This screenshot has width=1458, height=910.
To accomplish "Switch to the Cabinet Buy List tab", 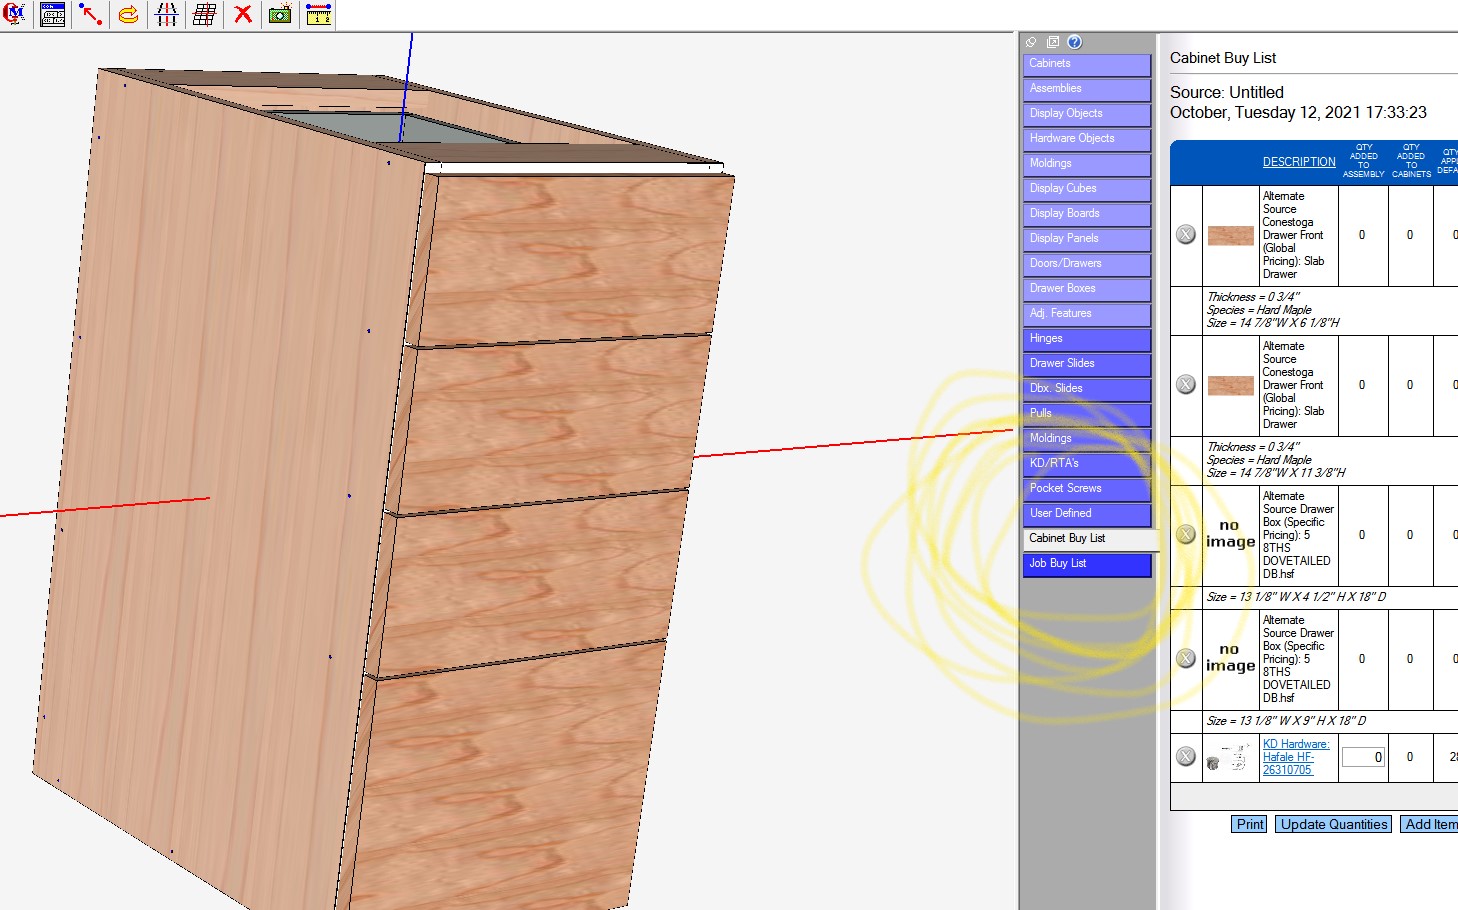I will point(1087,539).
